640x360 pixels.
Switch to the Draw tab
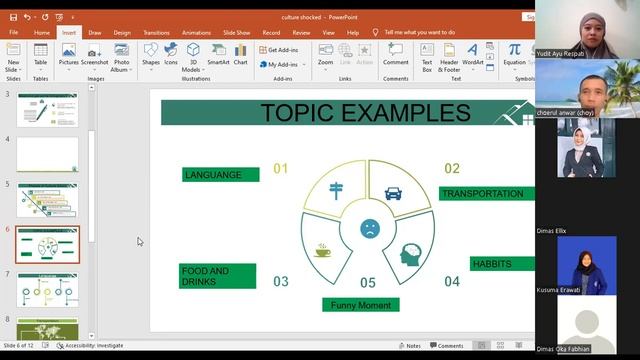tap(95, 32)
